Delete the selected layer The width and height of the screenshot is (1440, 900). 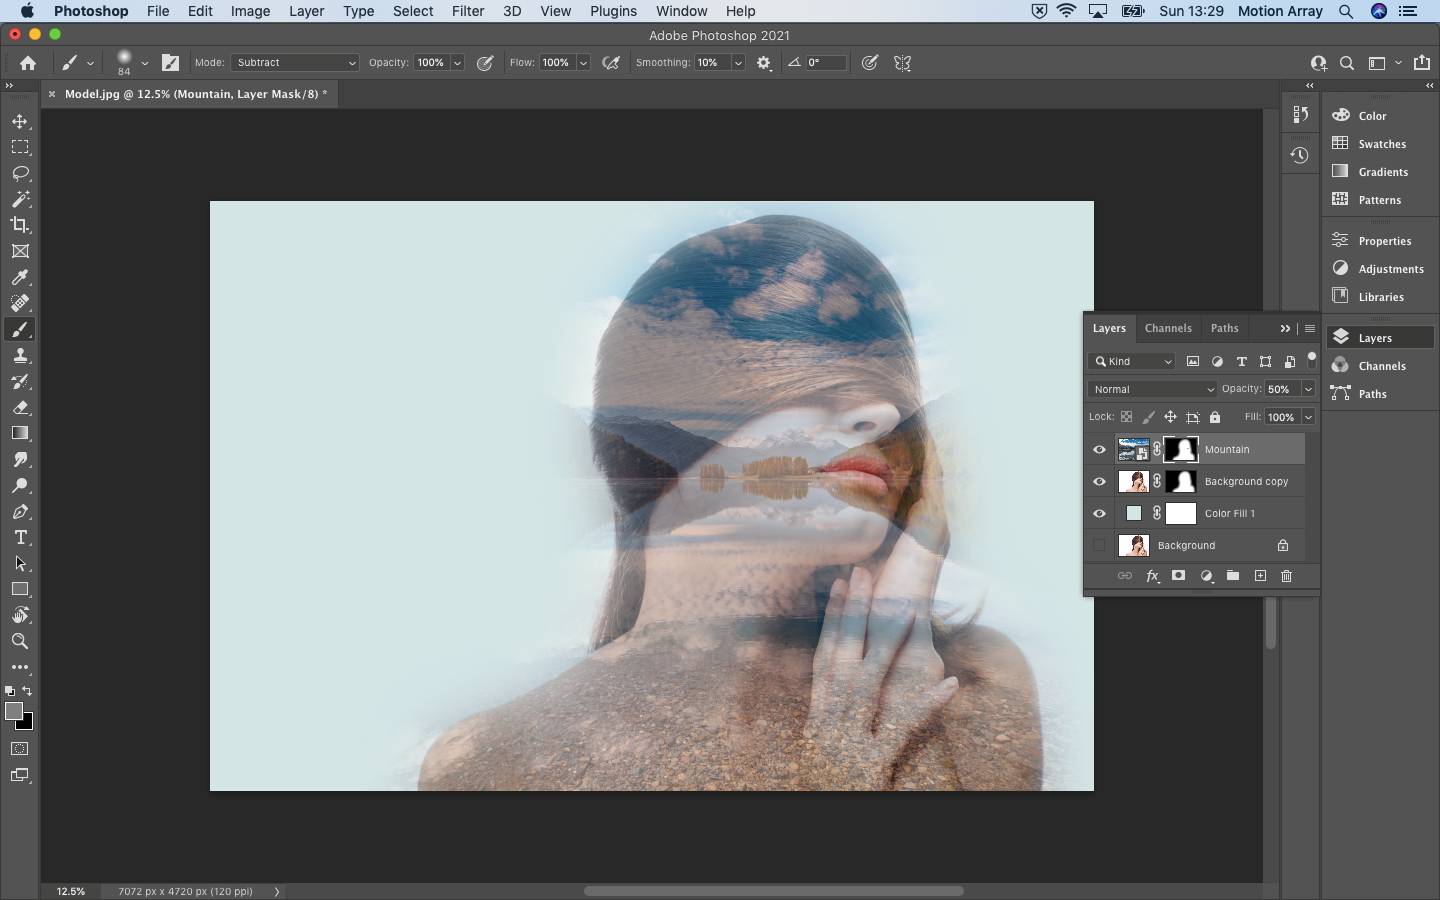click(1287, 576)
